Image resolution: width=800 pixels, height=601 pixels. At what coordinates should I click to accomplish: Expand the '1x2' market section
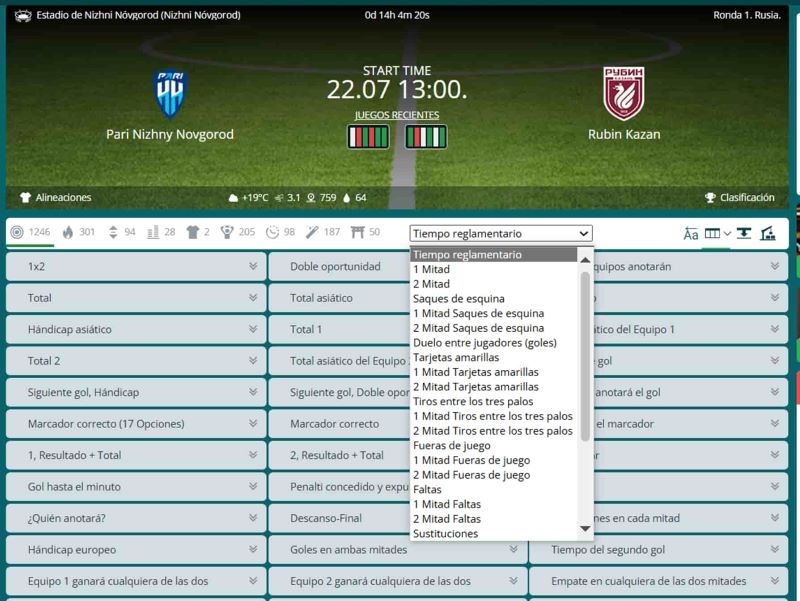tap(135, 267)
